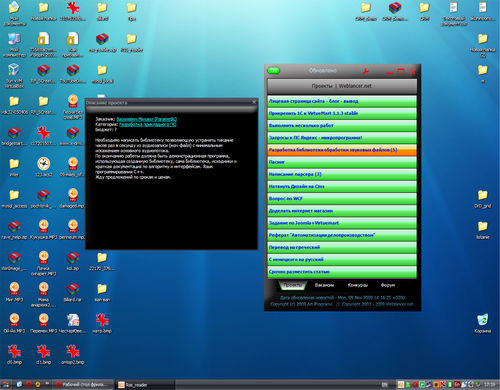
Task: Open project 'Перевод на греческий'
Action: pyautogui.click(x=342, y=247)
